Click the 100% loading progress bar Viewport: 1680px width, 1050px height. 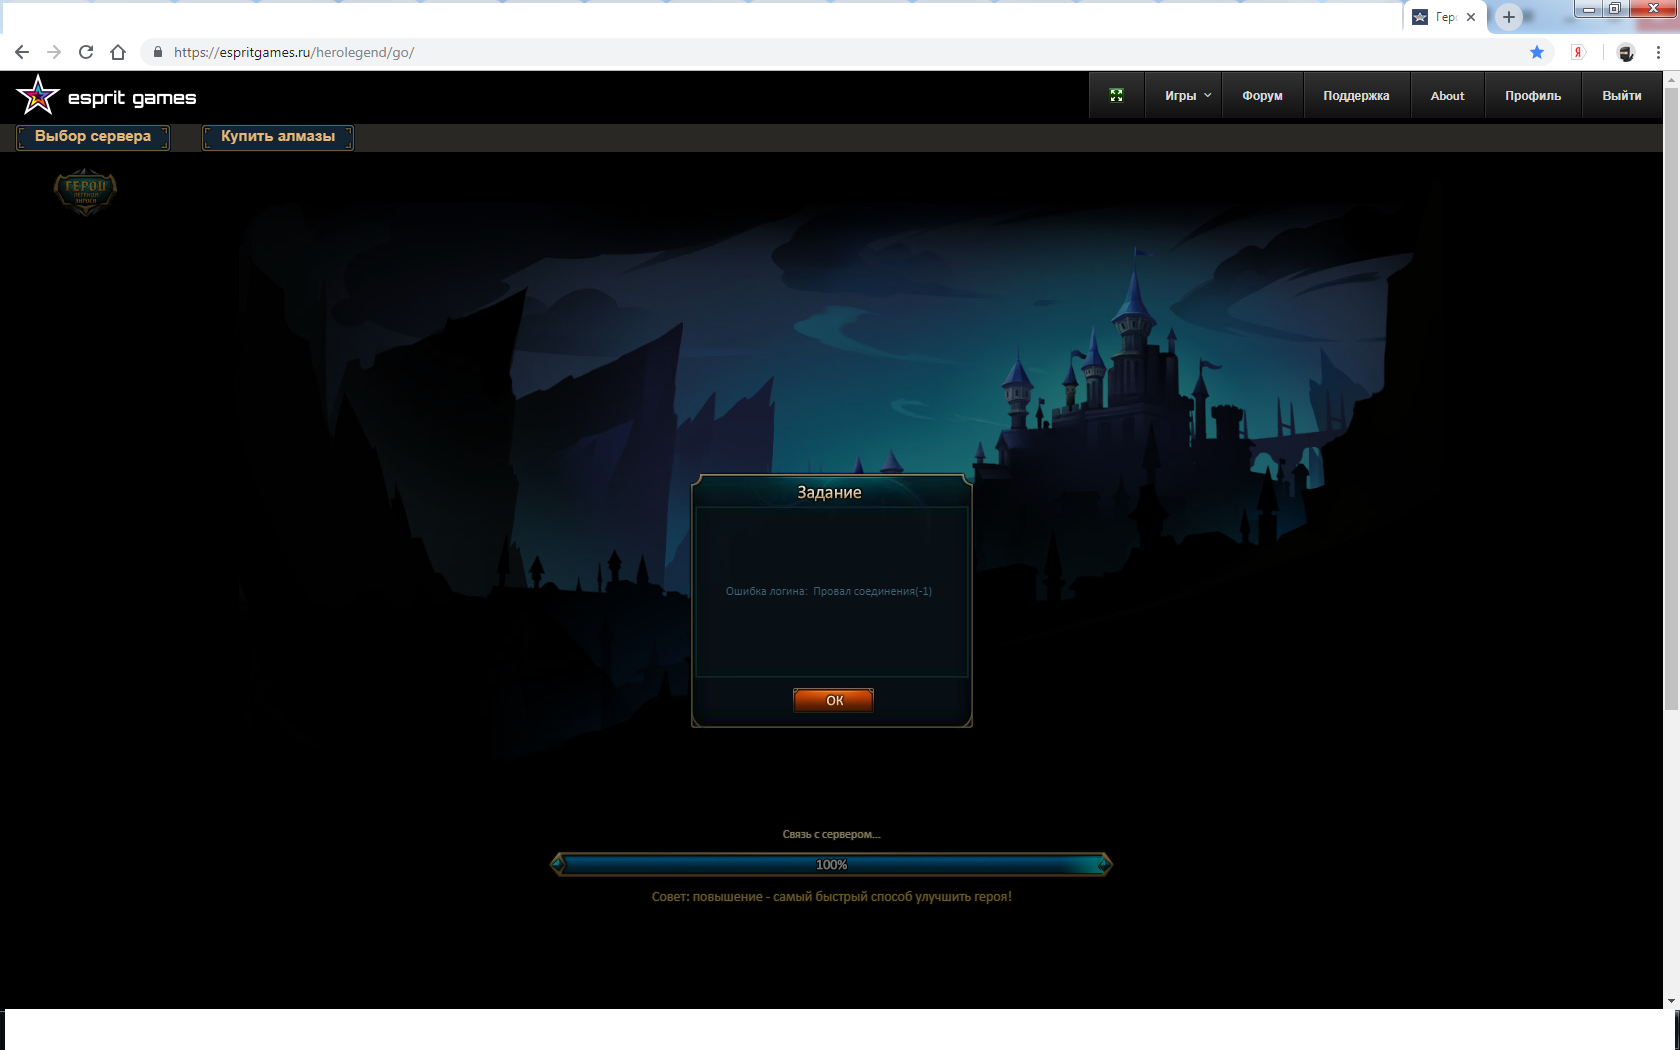[x=831, y=865]
